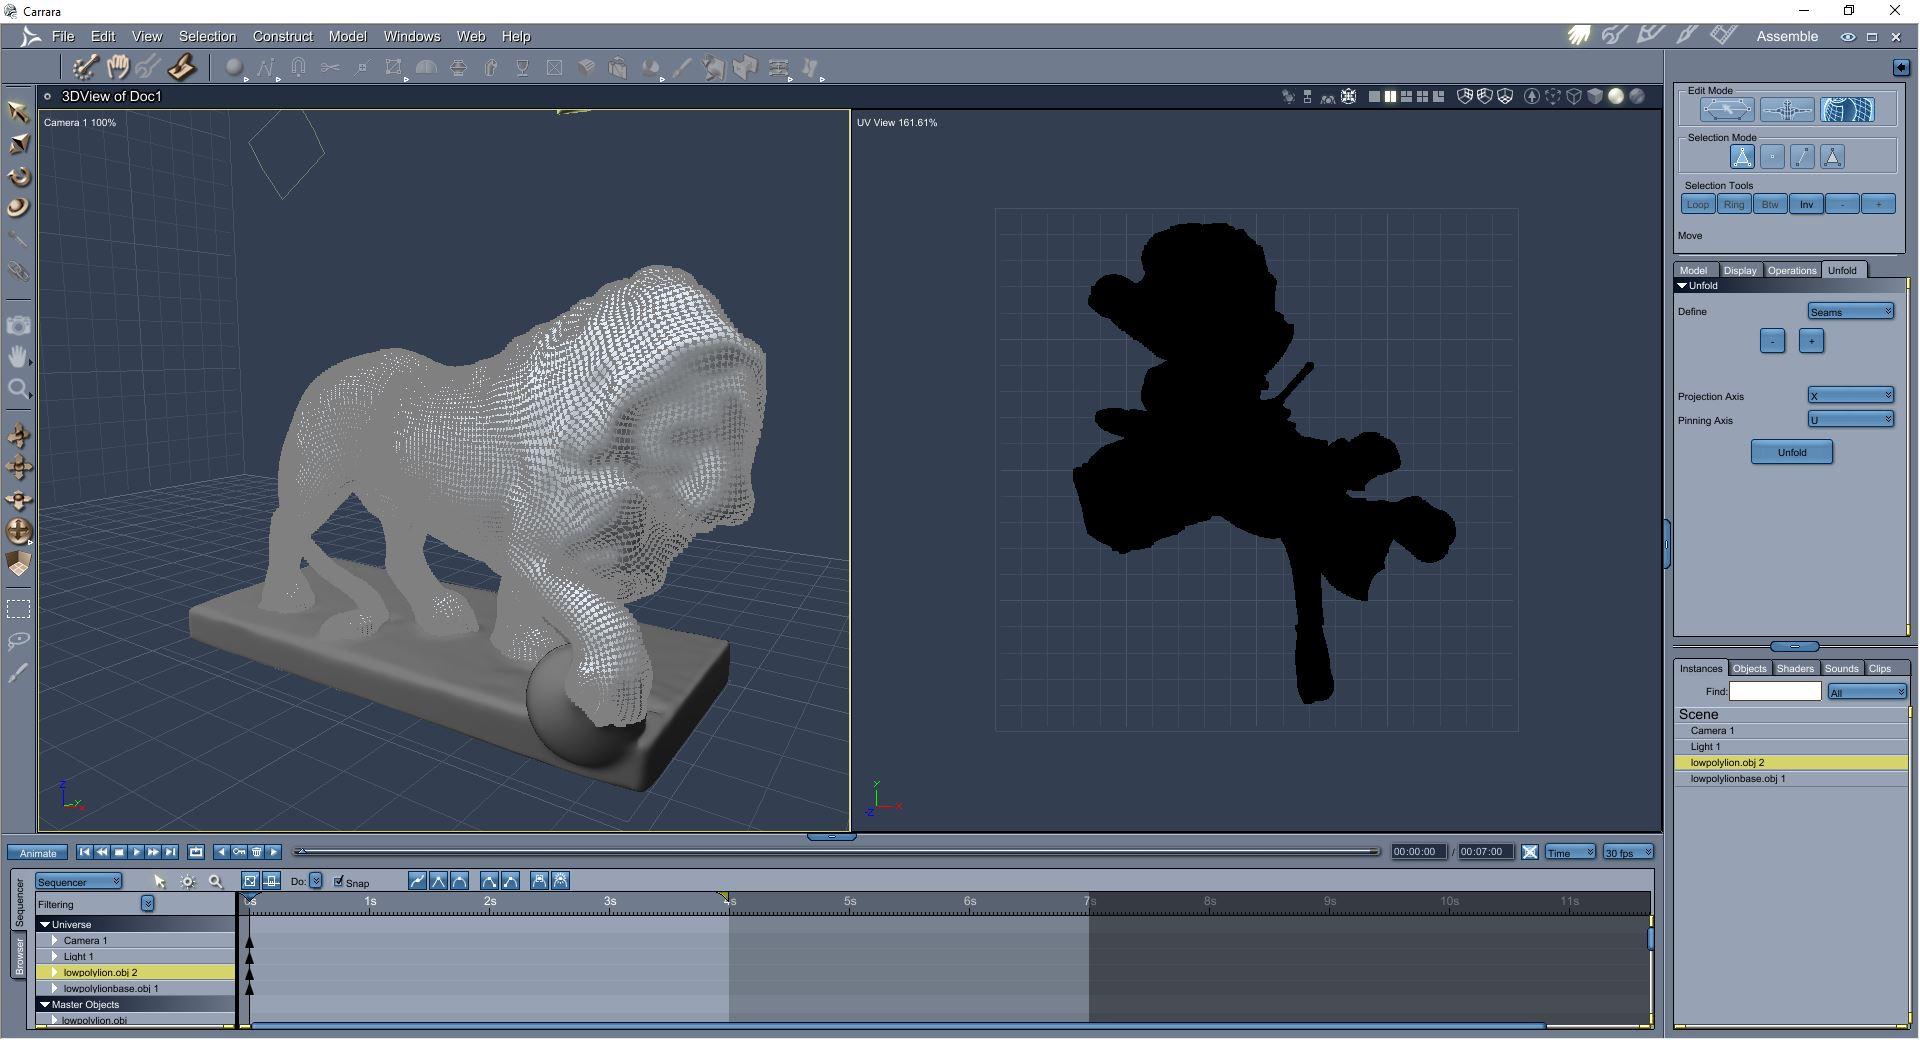The width and height of the screenshot is (1920, 1040).
Task: Open the Pinning Axis dropdown
Action: [x=1850, y=420]
